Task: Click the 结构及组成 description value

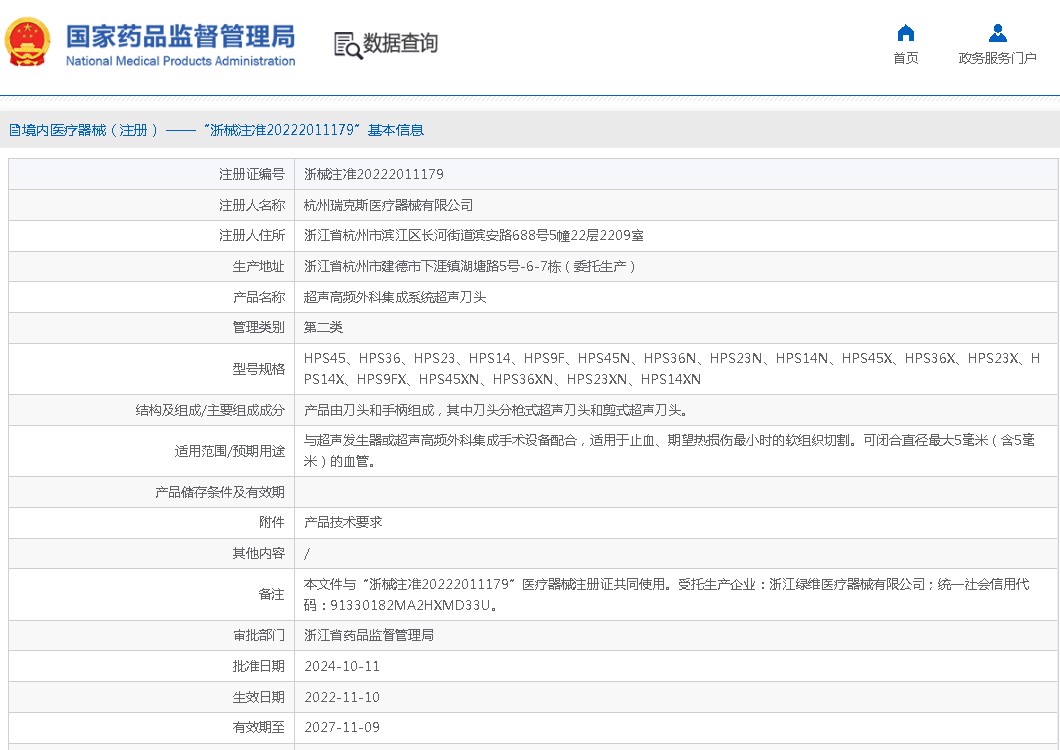Action: (496, 410)
